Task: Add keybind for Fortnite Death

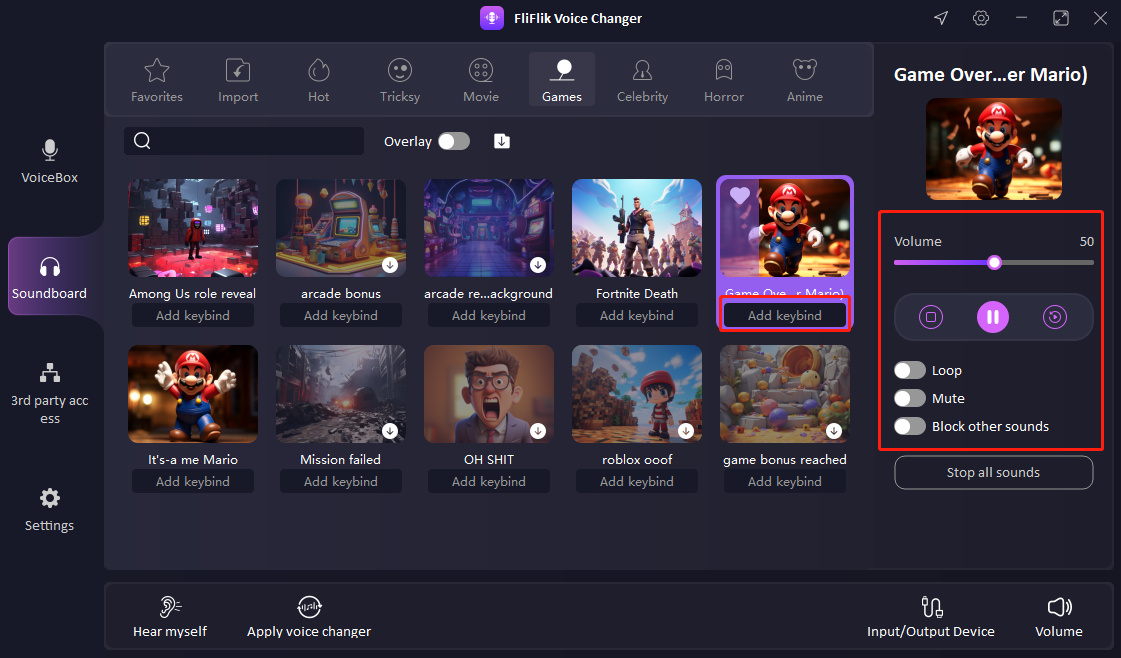Action: (636, 314)
